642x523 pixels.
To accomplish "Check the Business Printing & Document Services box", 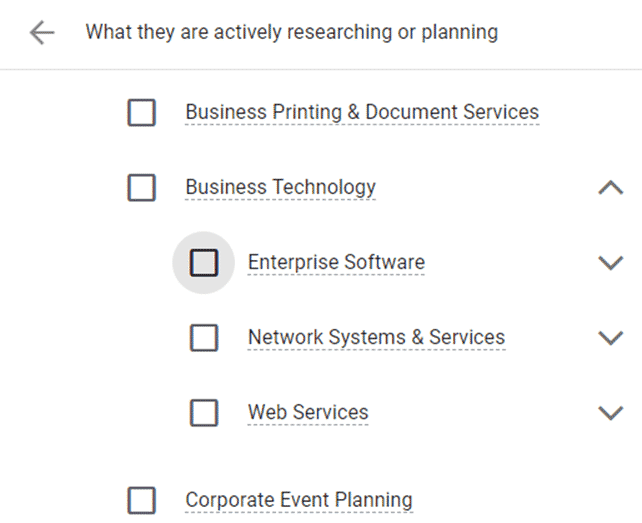I will tap(142, 112).
